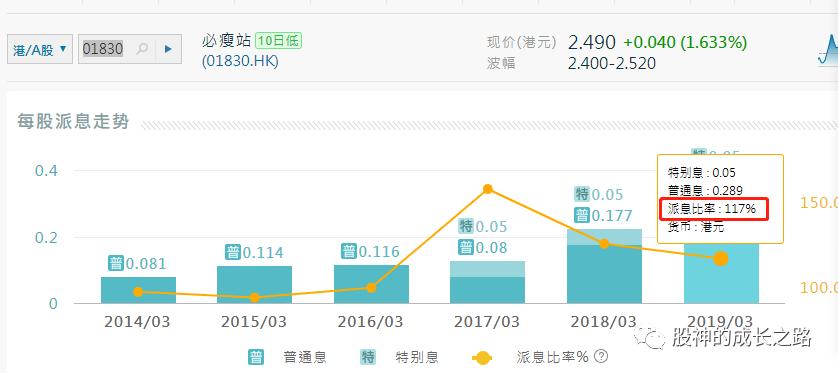Click the 普 0.114 label
Image resolution: width=838 pixels, height=373 pixels.
(254, 252)
